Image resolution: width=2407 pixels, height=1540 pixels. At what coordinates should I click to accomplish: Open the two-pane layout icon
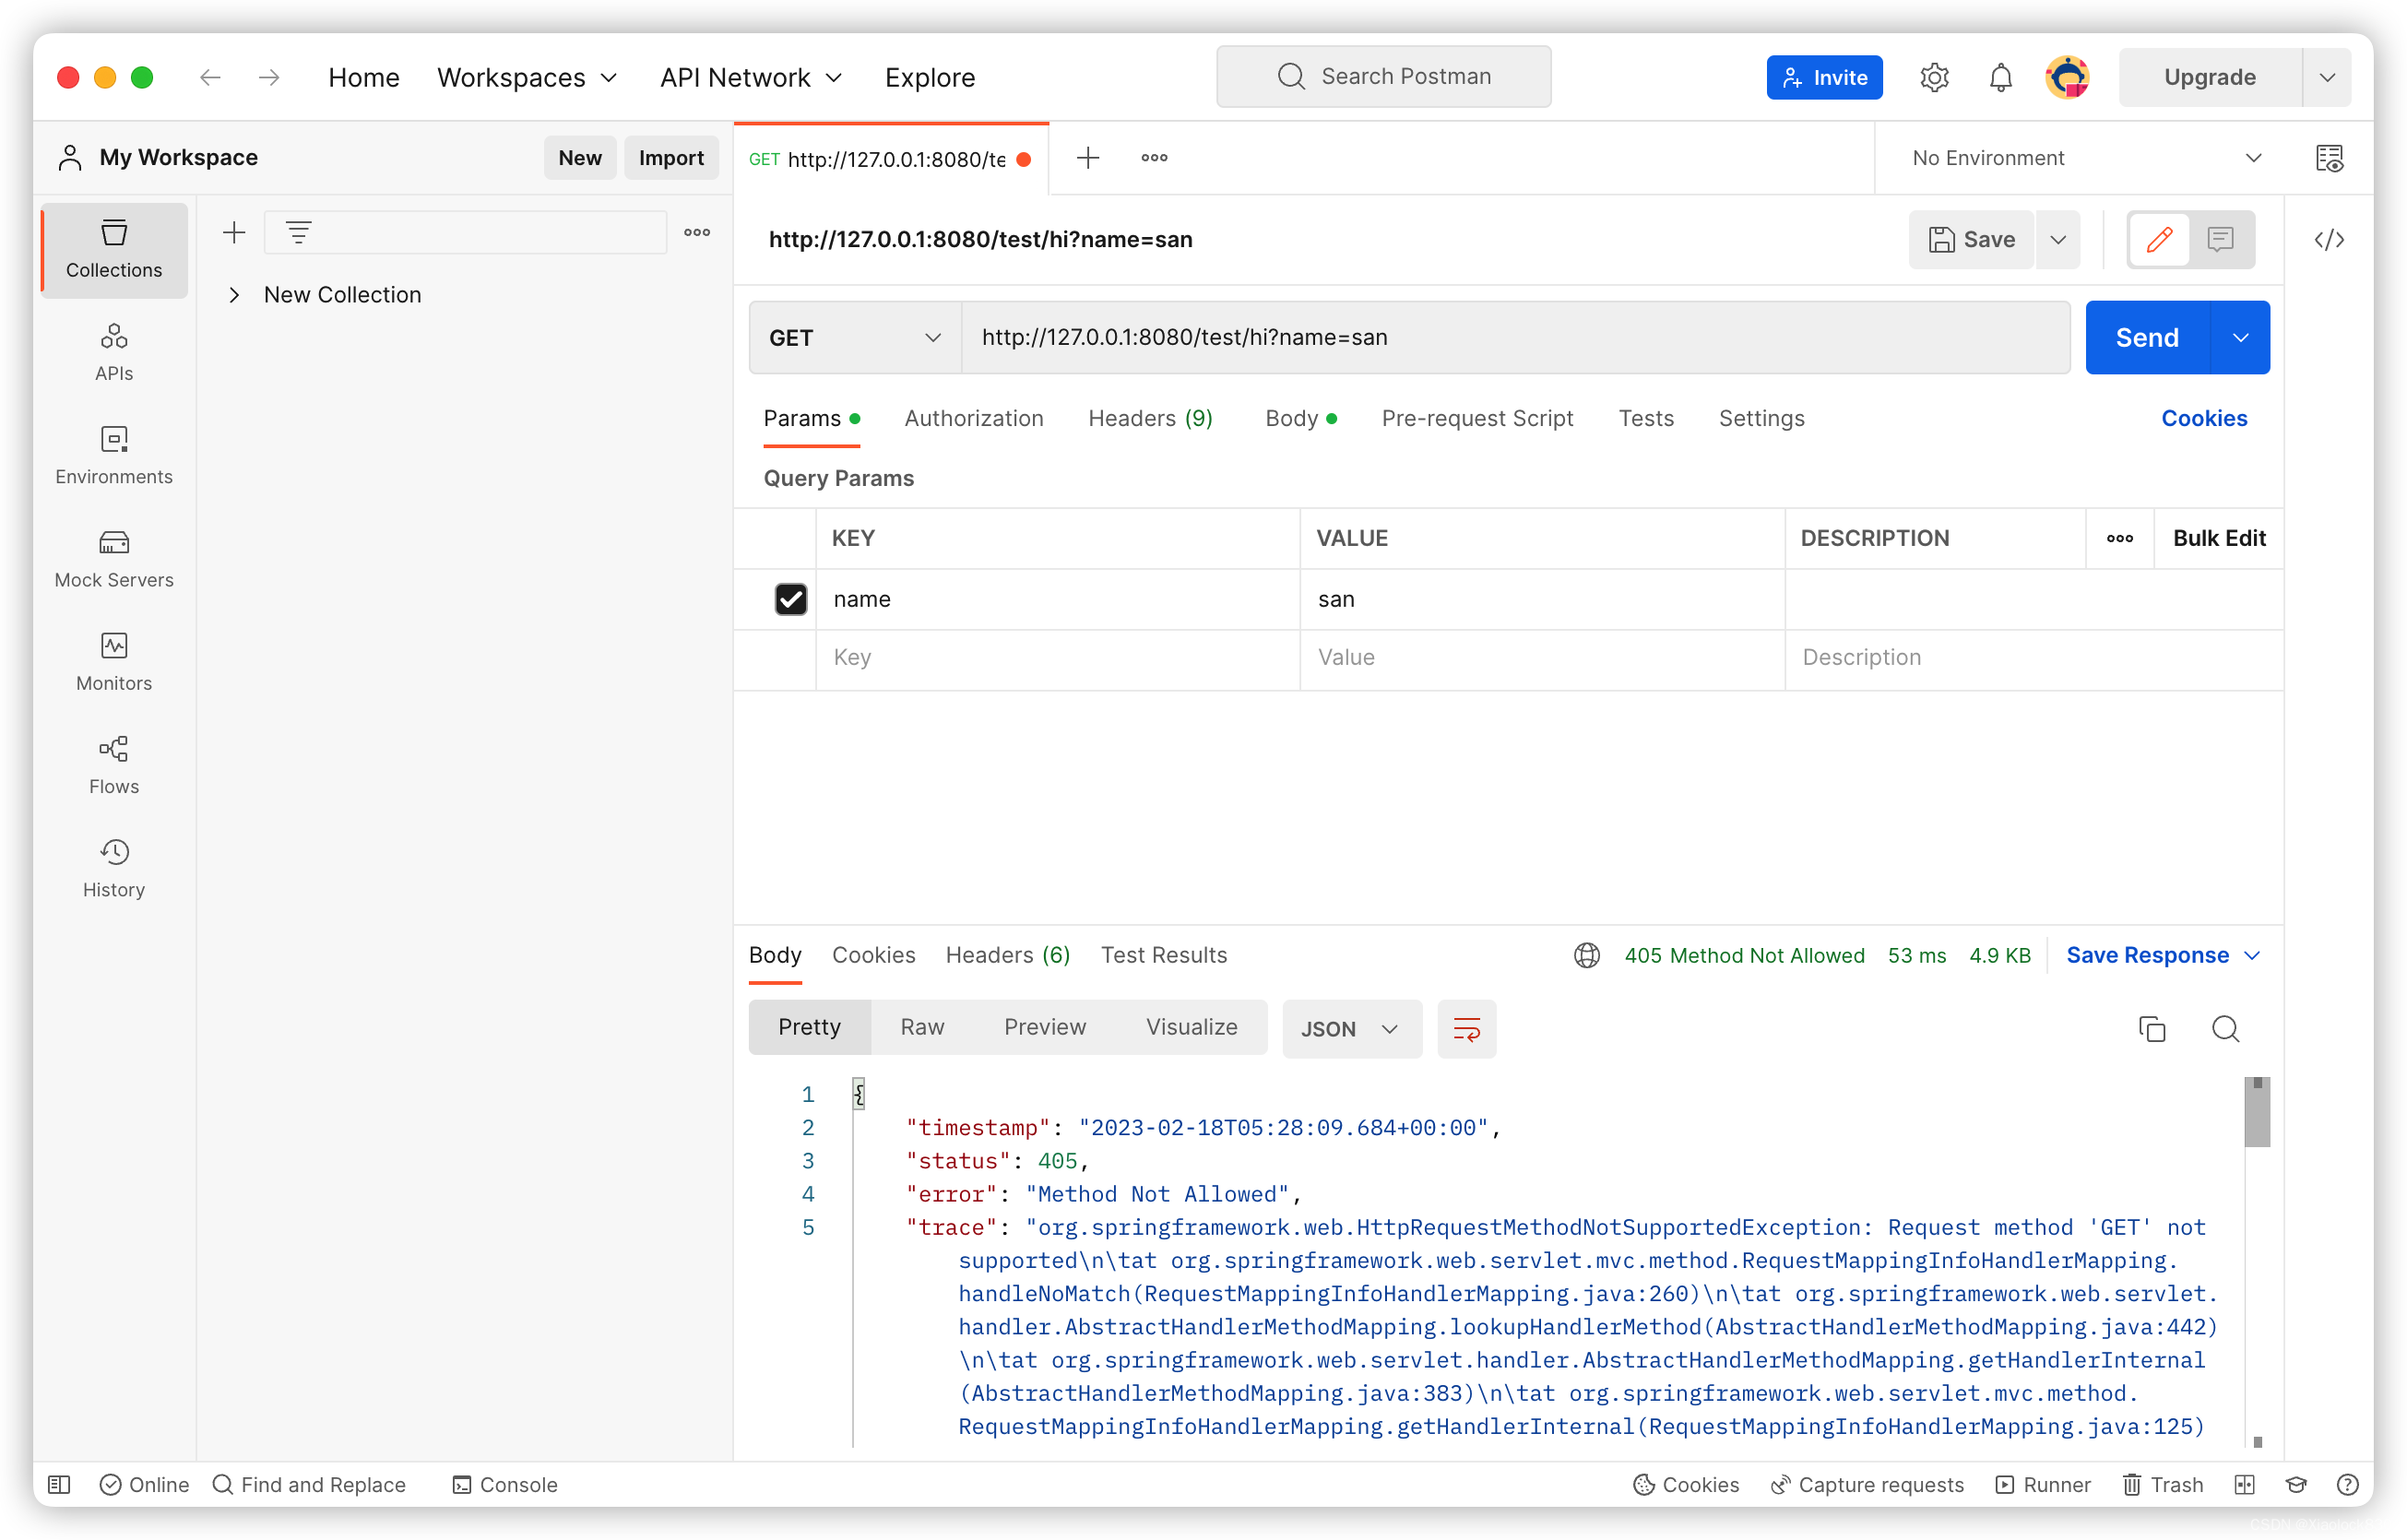pos(2244,1484)
